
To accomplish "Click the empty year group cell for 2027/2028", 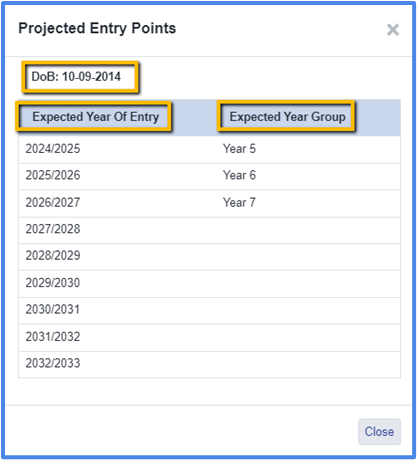I will [308, 230].
